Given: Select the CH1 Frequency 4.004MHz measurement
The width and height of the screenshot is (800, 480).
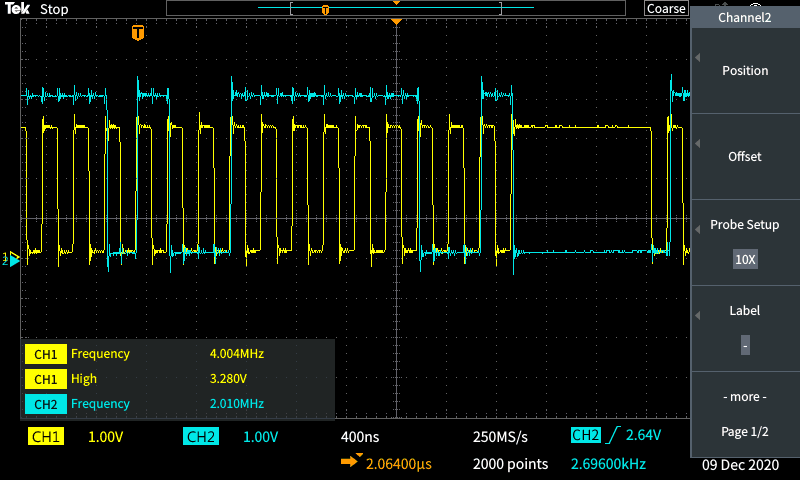Looking at the screenshot, I should tap(177, 353).
